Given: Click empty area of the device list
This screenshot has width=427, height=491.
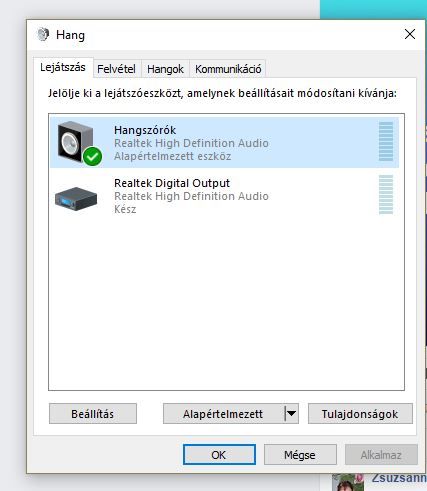Looking at the screenshot, I should click(x=226, y=303).
